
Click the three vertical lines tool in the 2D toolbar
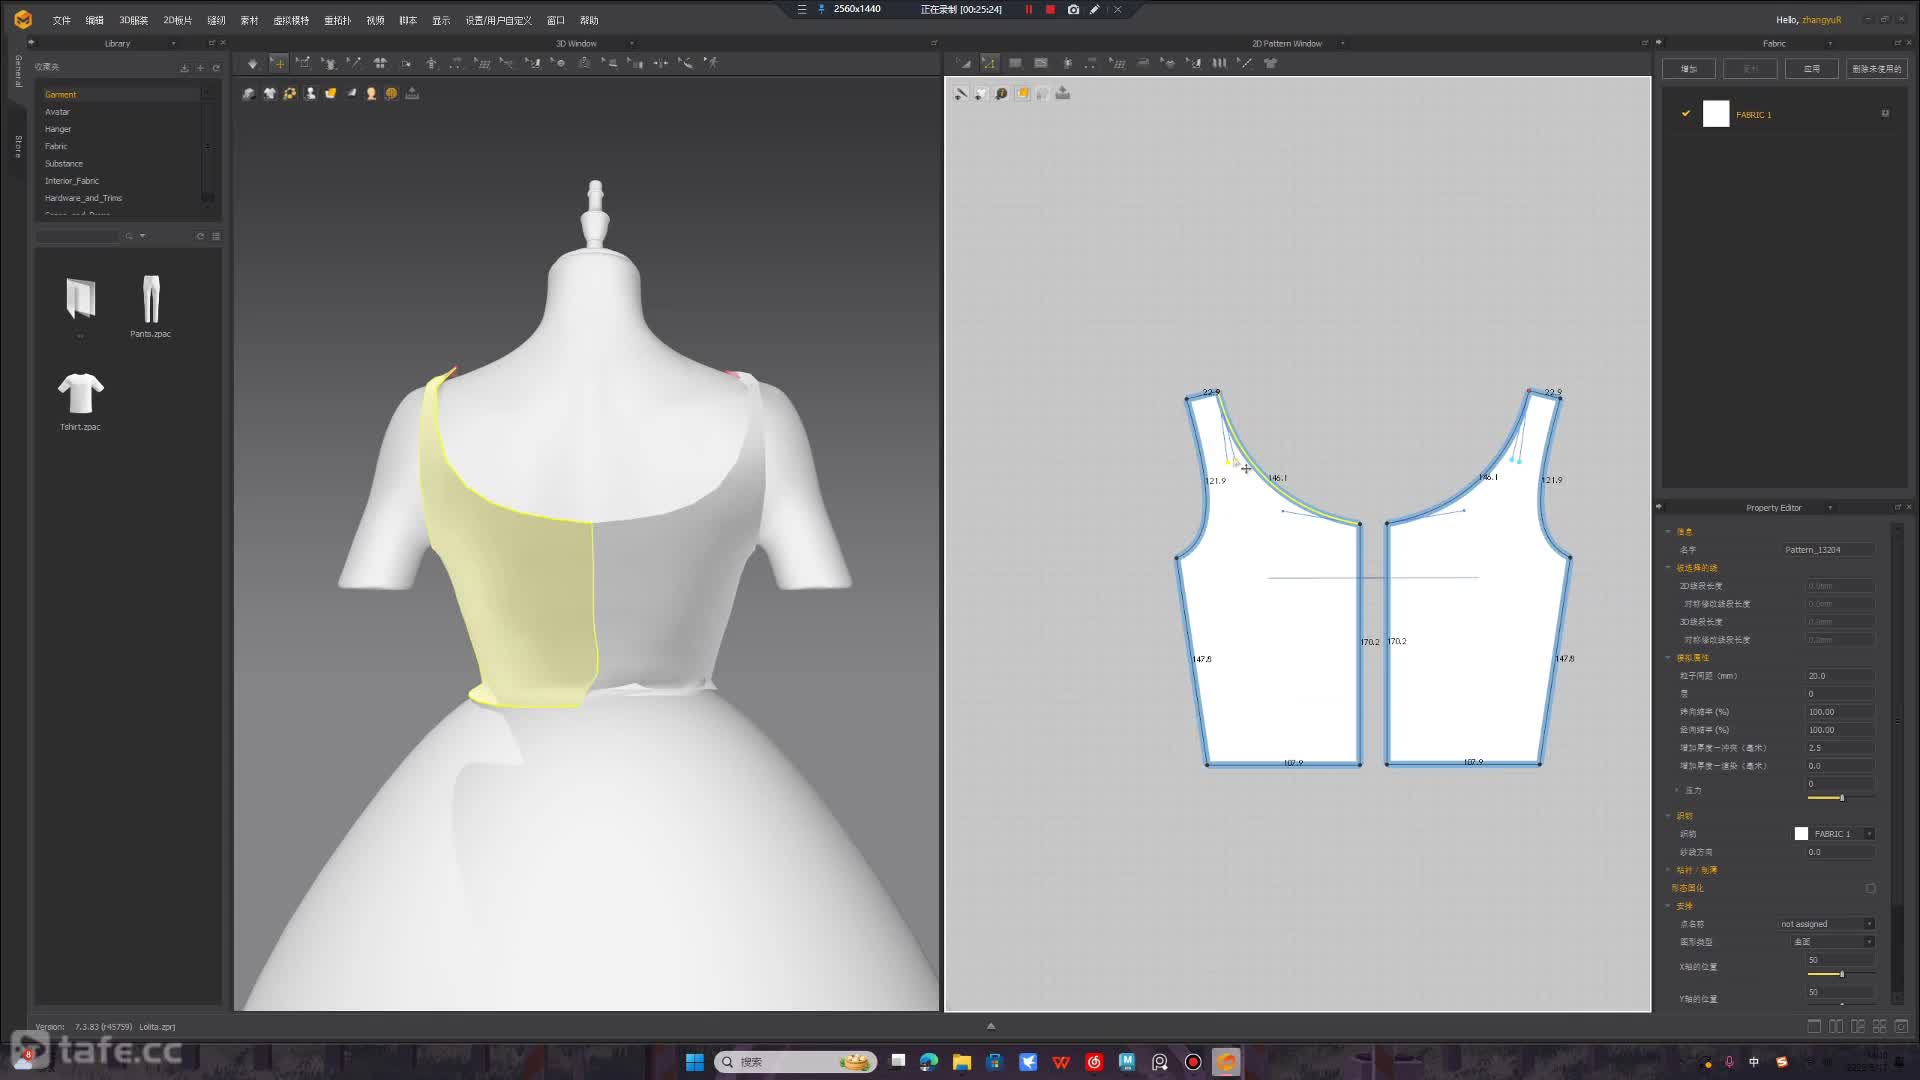(x=1219, y=63)
